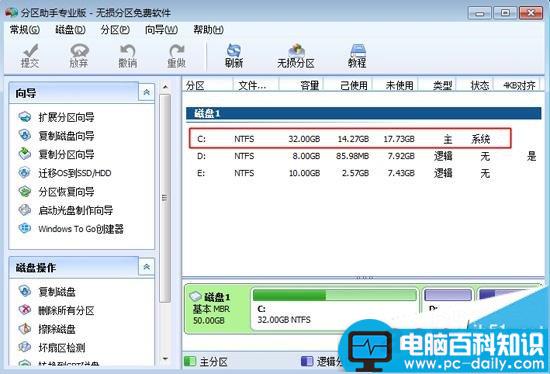Image resolution: width=550 pixels, height=374 pixels.
Task: Select the C: partition row
Action: click(350, 139)
